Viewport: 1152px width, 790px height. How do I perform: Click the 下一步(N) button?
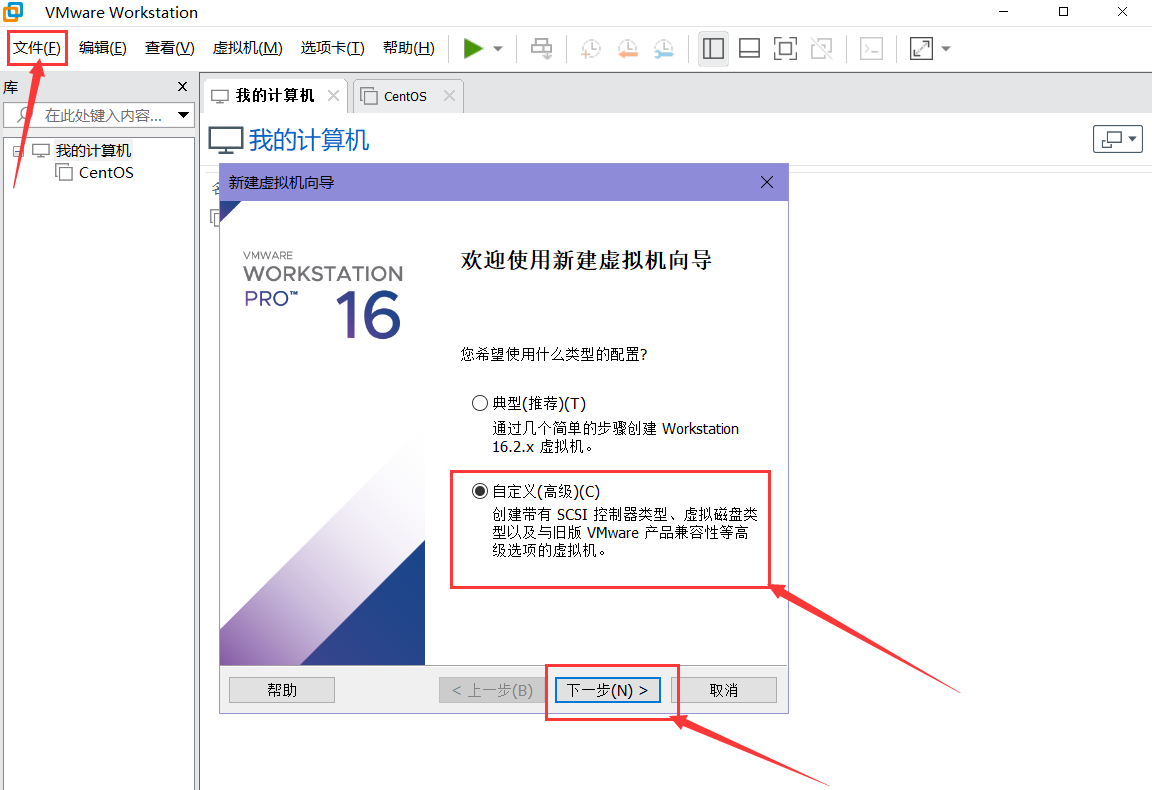[606, 689]
